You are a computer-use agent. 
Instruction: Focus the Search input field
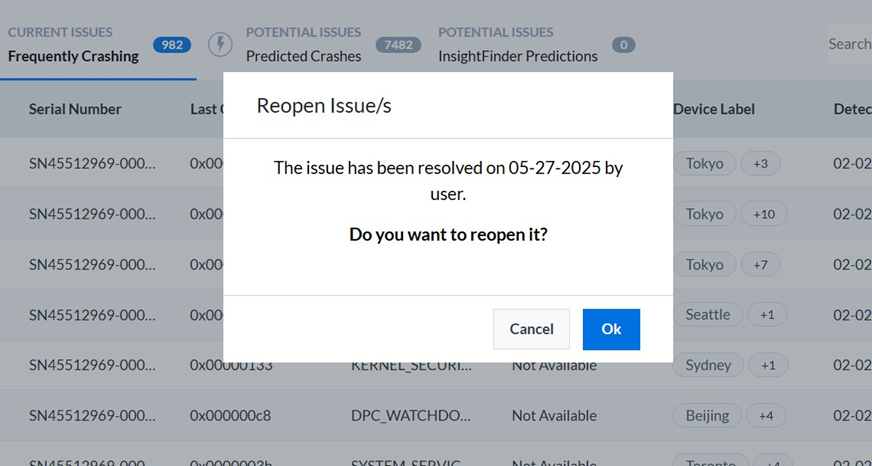(x=848, y=44)
